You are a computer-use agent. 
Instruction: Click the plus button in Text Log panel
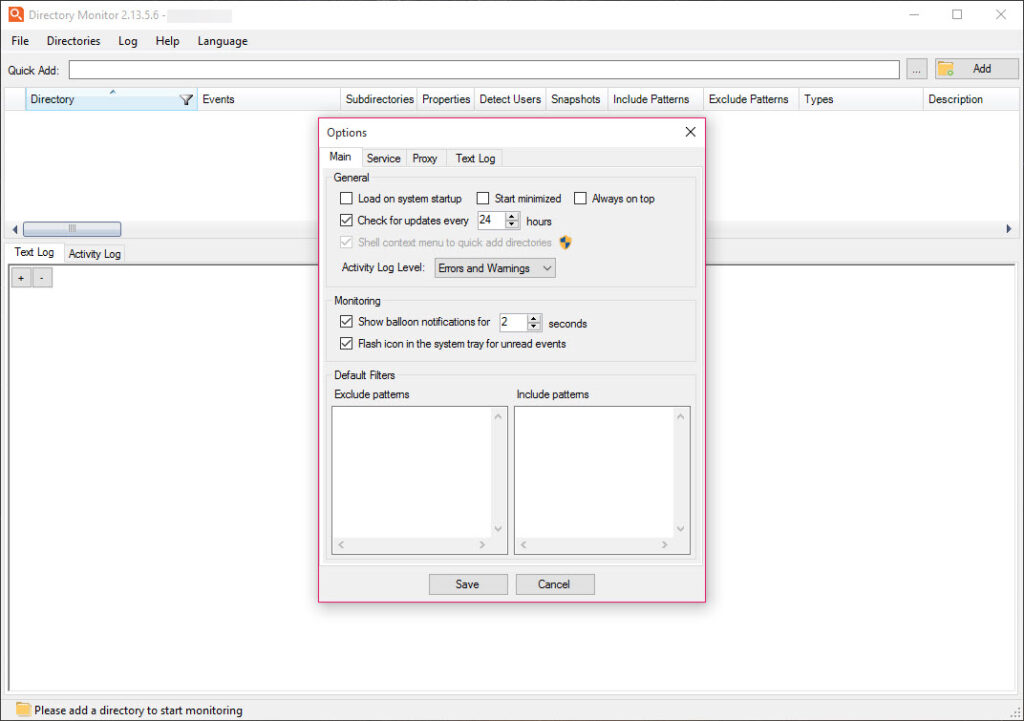(x=21, y=278)
